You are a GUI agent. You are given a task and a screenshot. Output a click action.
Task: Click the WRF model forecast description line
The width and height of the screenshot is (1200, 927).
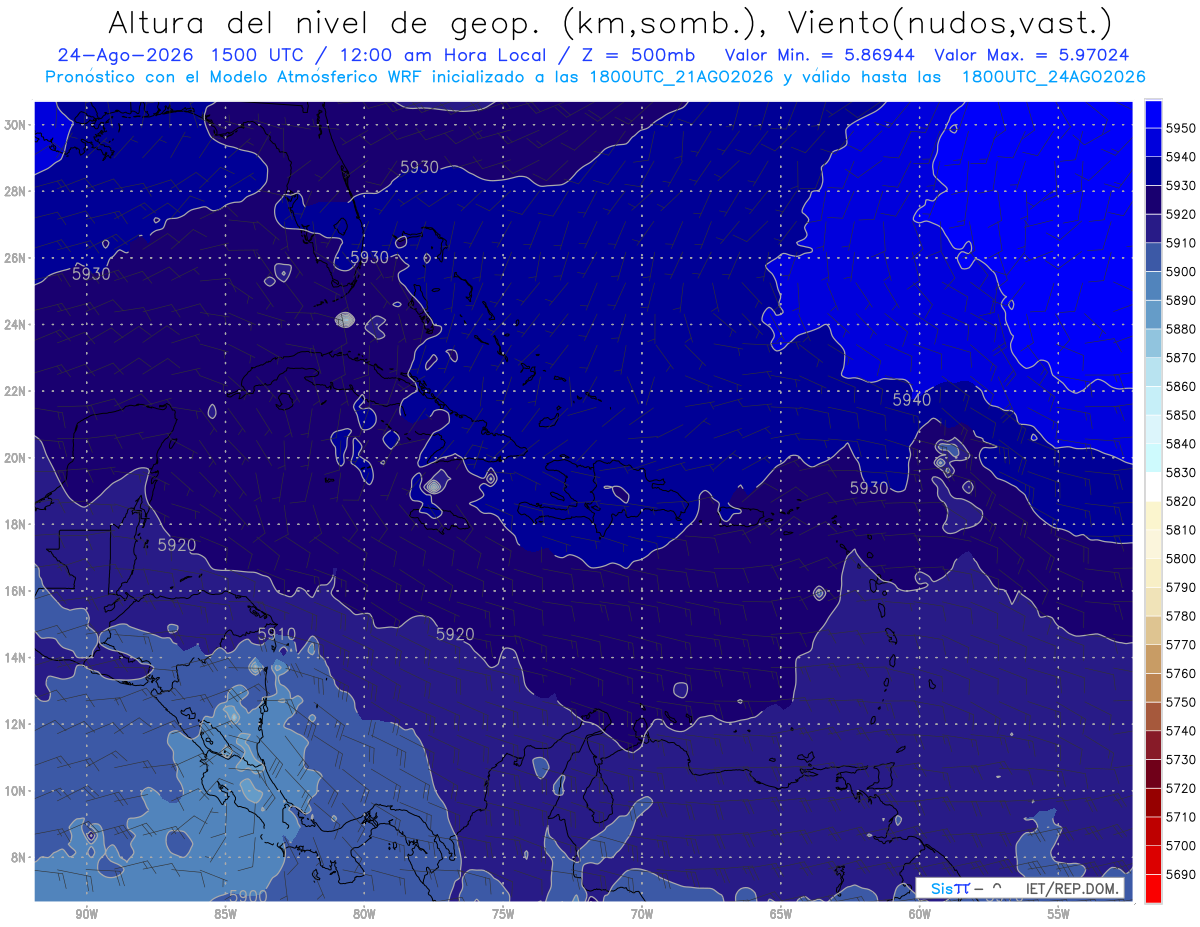click(595, 76)
